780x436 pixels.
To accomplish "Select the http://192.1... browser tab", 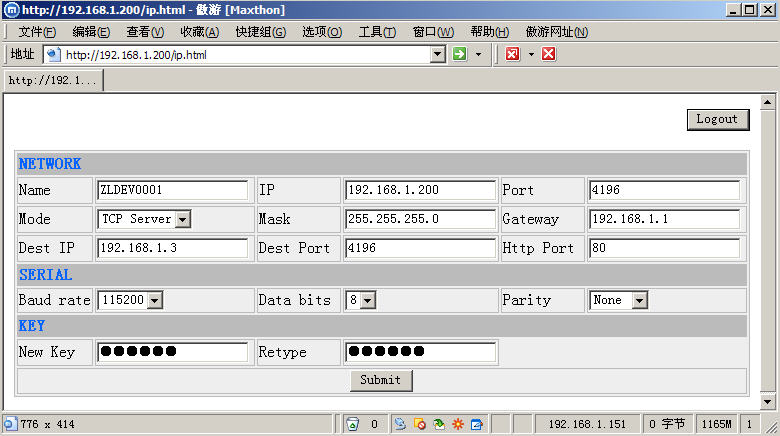I will [x=52, y=80].
